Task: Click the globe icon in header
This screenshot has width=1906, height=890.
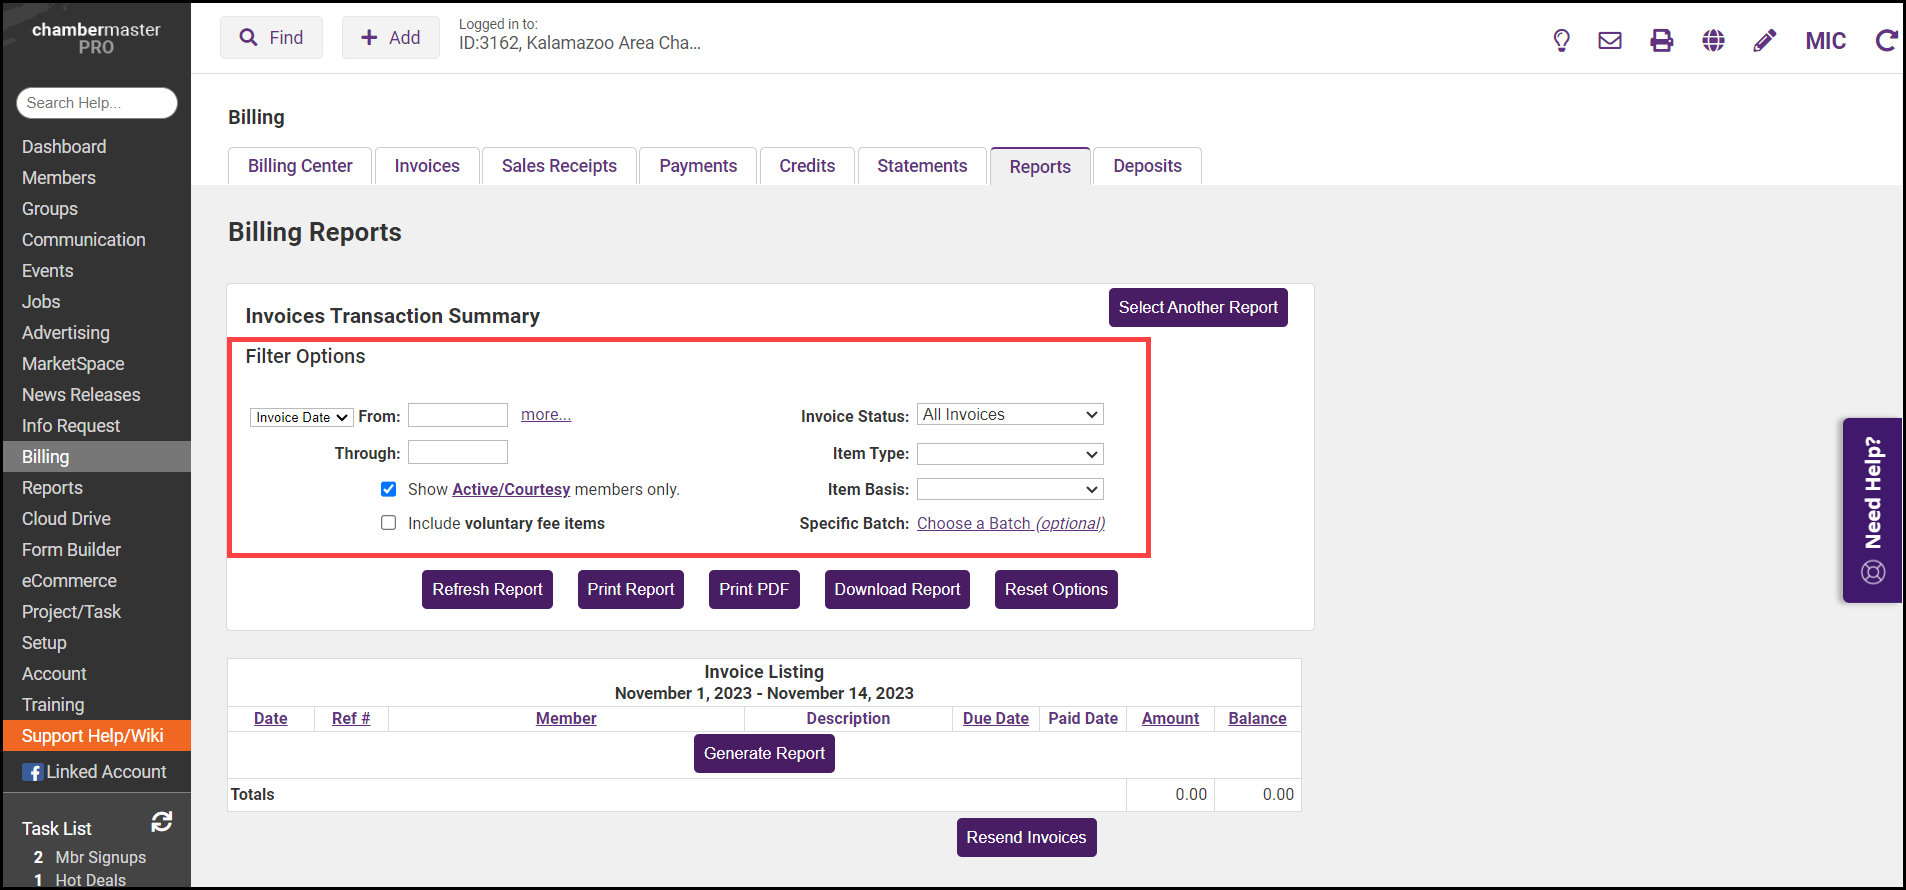Action: pos(1713,40)
